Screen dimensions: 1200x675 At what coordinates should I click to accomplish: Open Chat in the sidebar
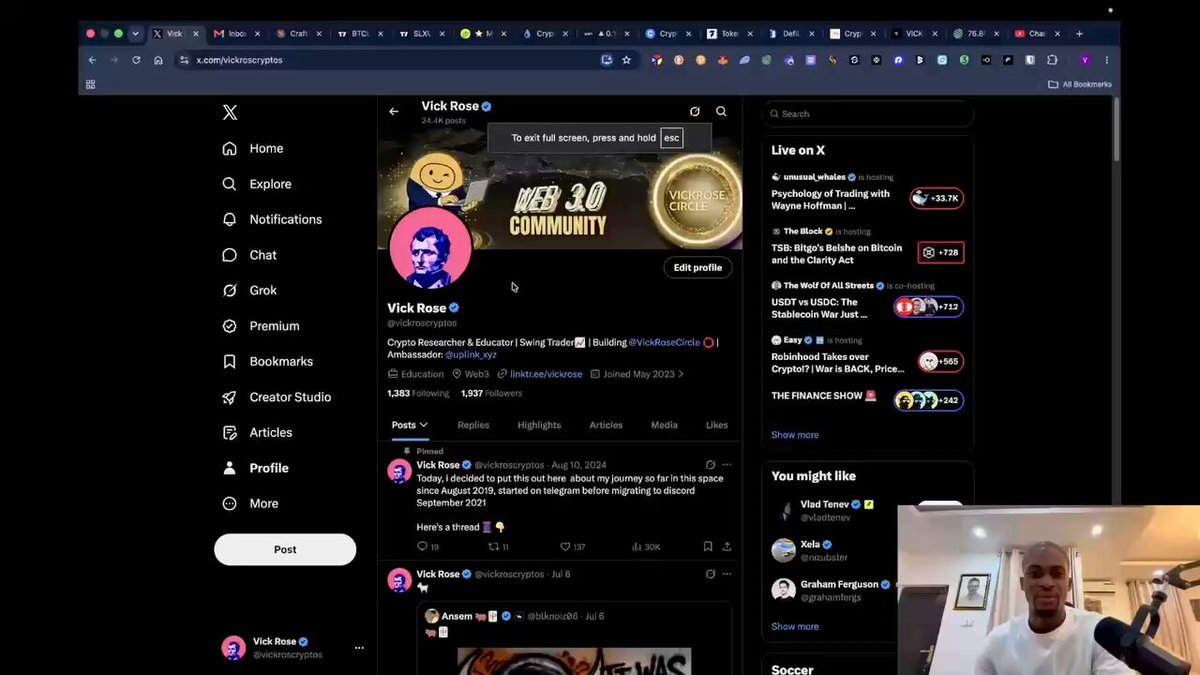click(249, 255)
